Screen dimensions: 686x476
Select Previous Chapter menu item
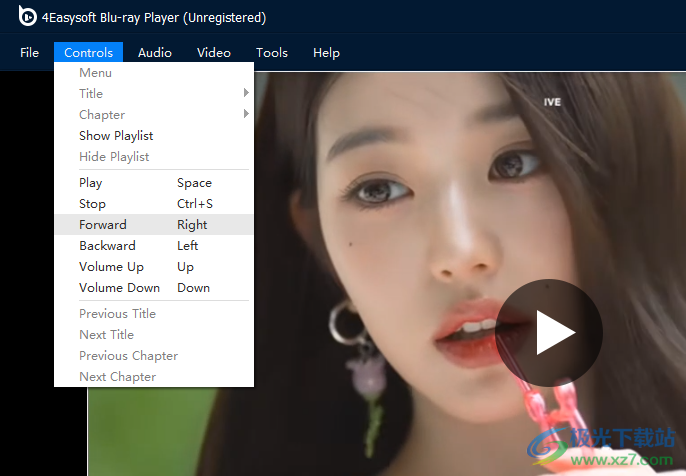point(154,356)
